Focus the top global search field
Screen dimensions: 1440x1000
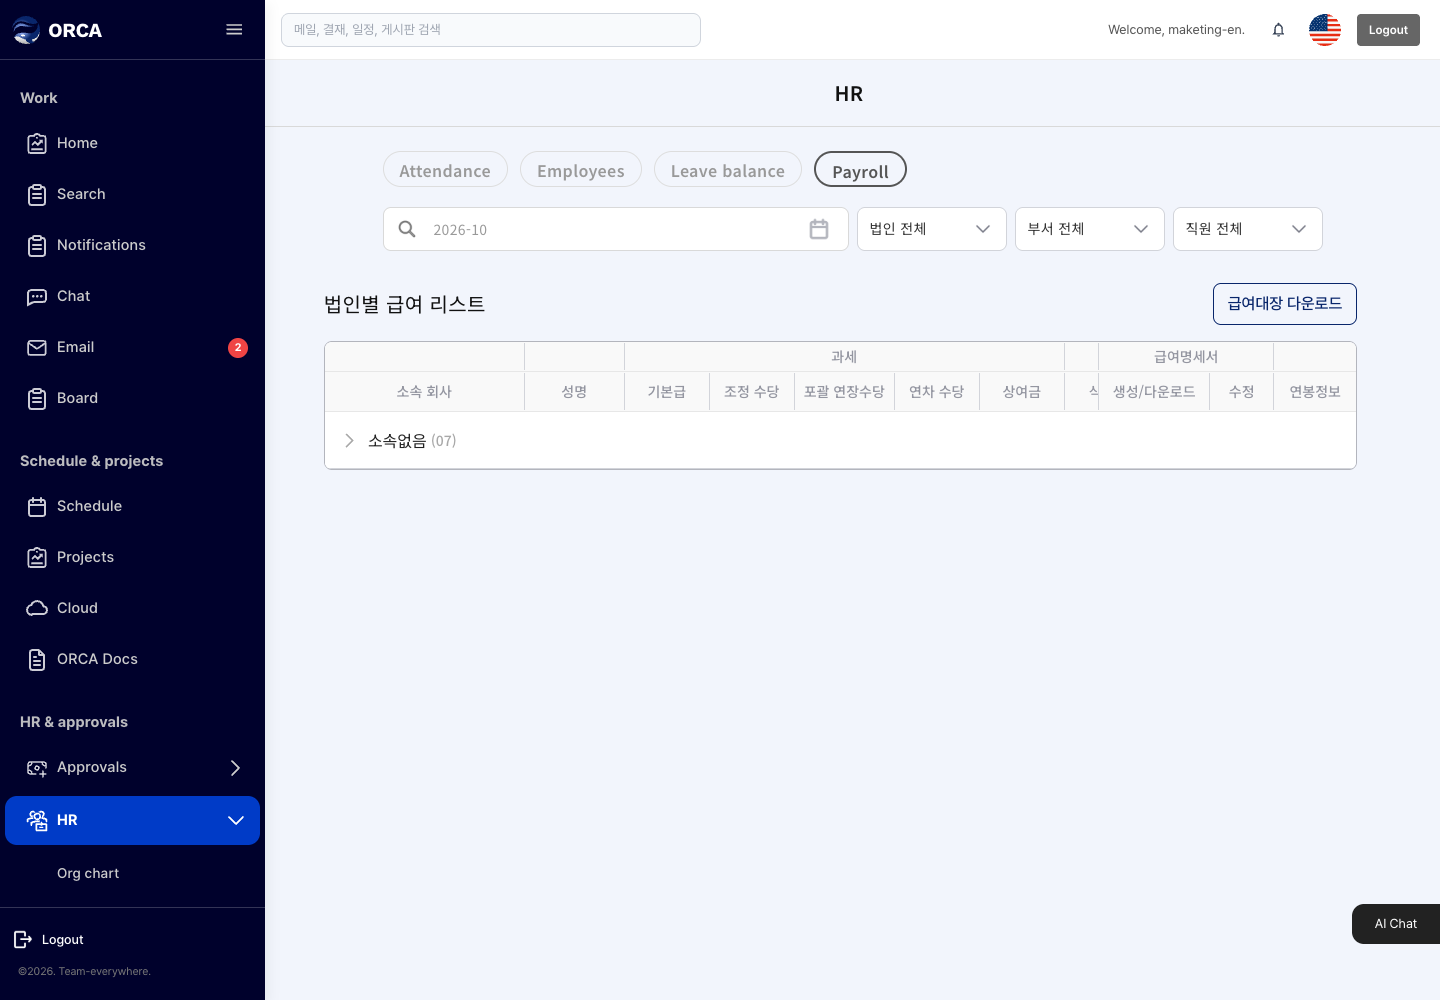(491, 30)
